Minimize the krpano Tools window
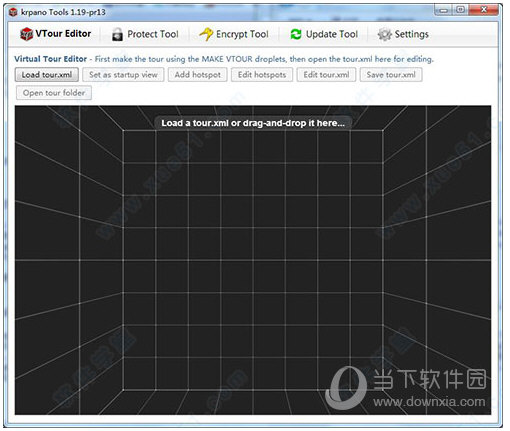The height and width of the screenshot is (431, 510). click(x=443, y=10)
